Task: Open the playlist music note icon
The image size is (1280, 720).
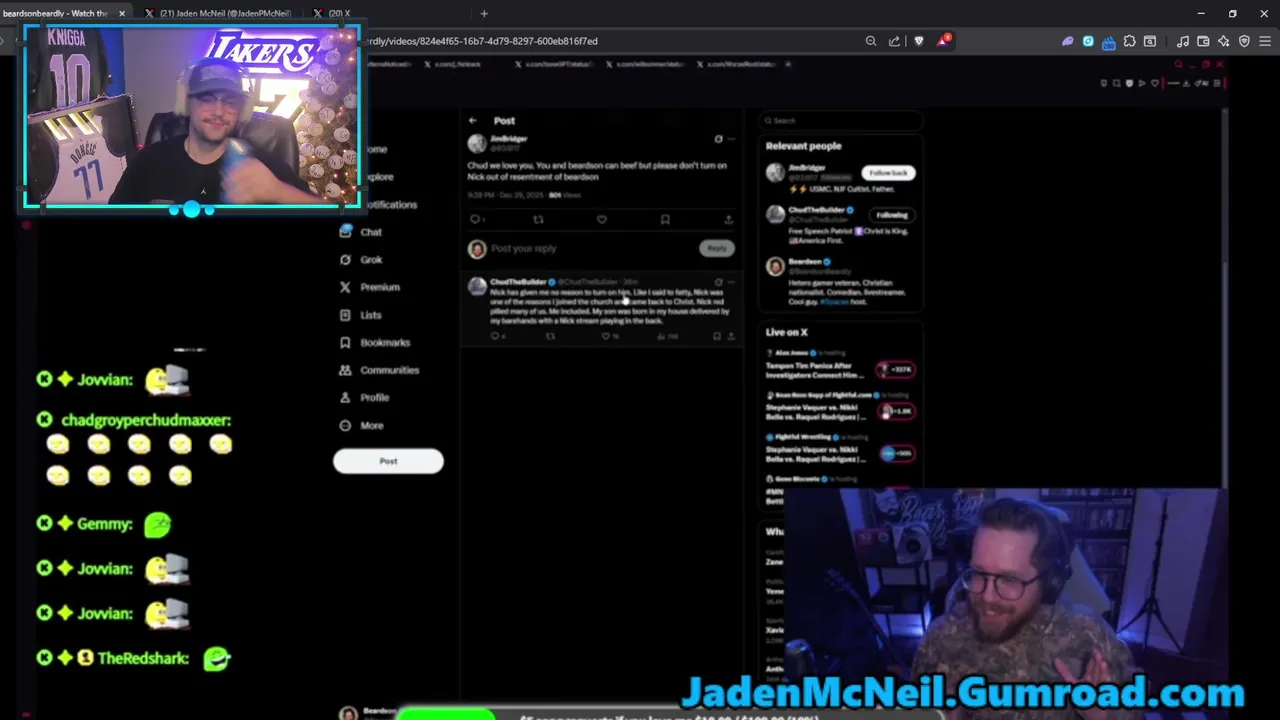Action: coord(1183,41)
